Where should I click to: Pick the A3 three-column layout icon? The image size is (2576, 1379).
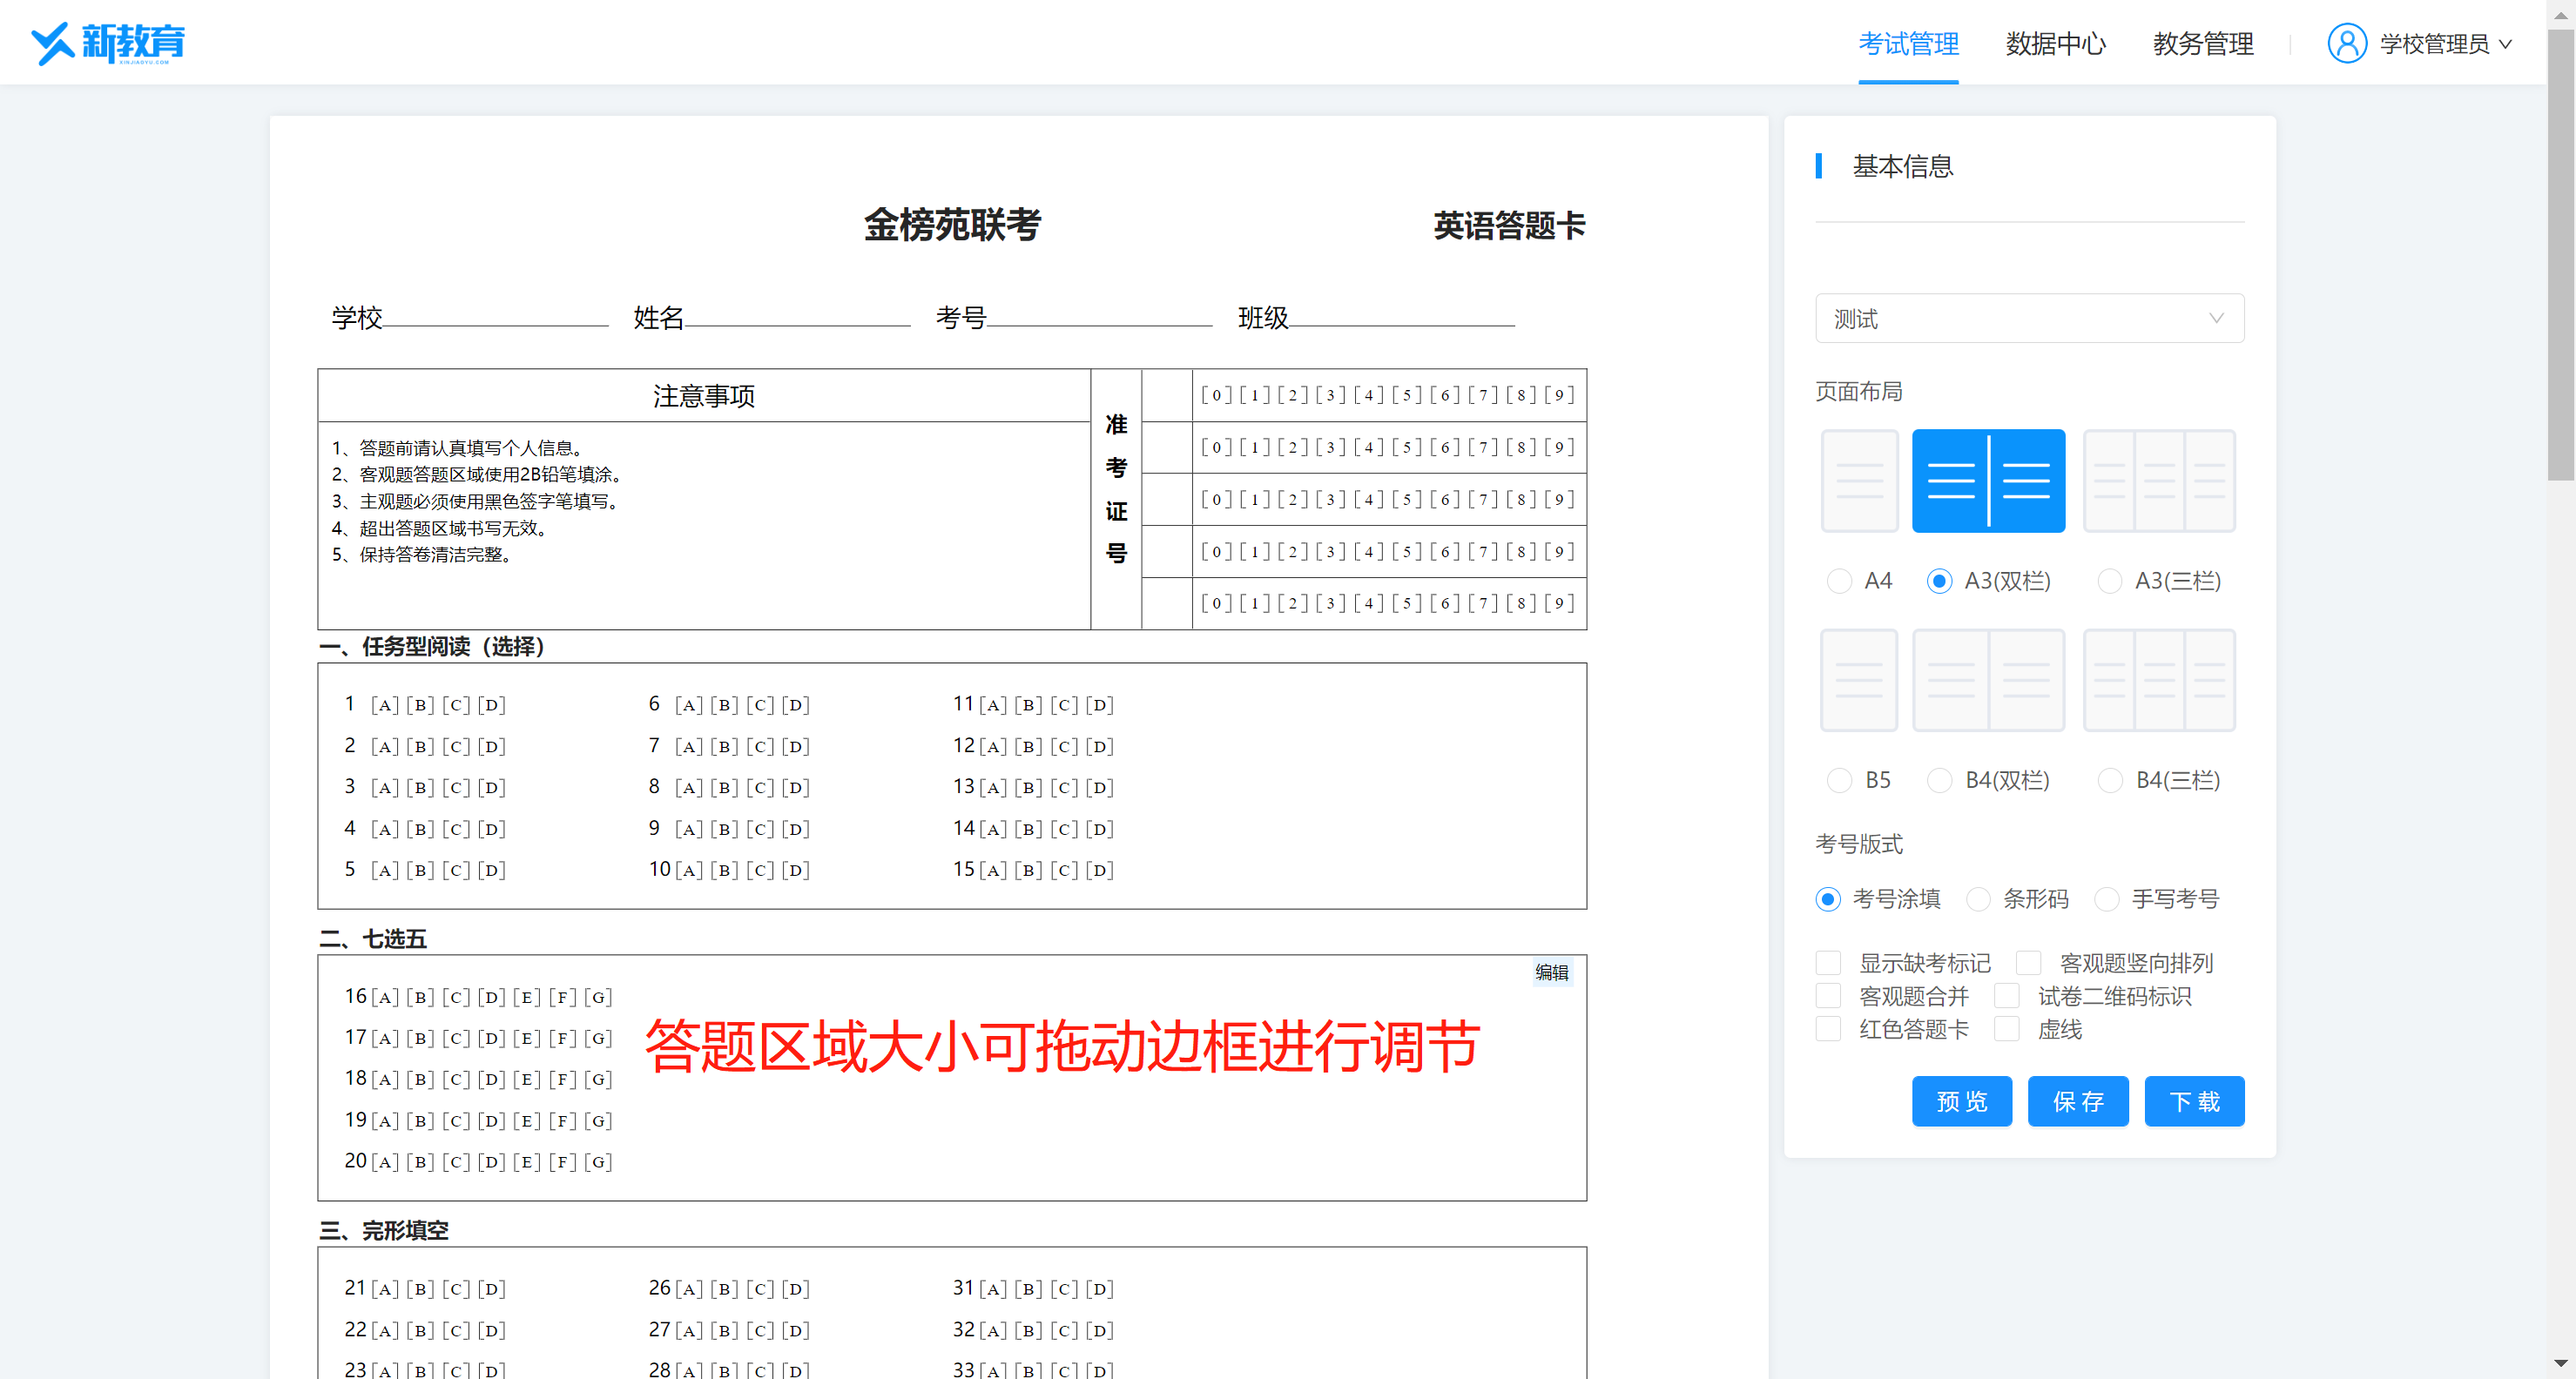tap(2159, 481)
